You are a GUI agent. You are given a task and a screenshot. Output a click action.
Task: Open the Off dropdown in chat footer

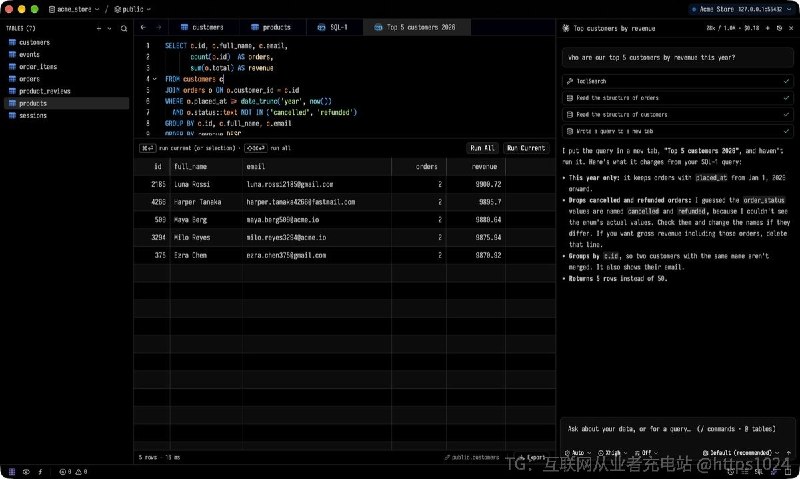click(646, 452)
